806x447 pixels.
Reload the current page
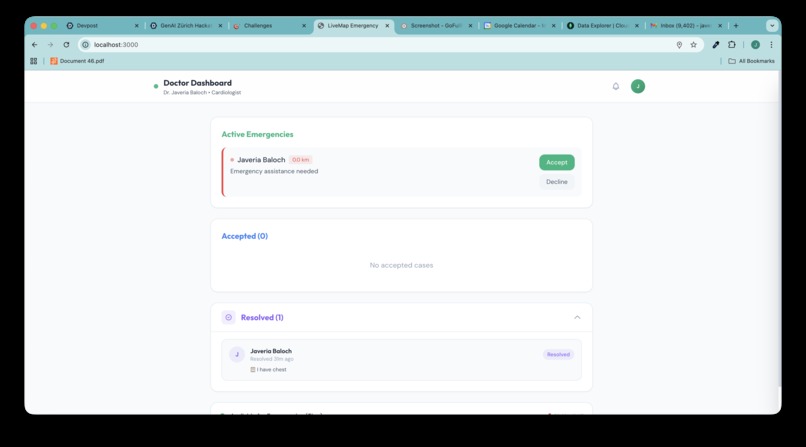tap(66, 45)
